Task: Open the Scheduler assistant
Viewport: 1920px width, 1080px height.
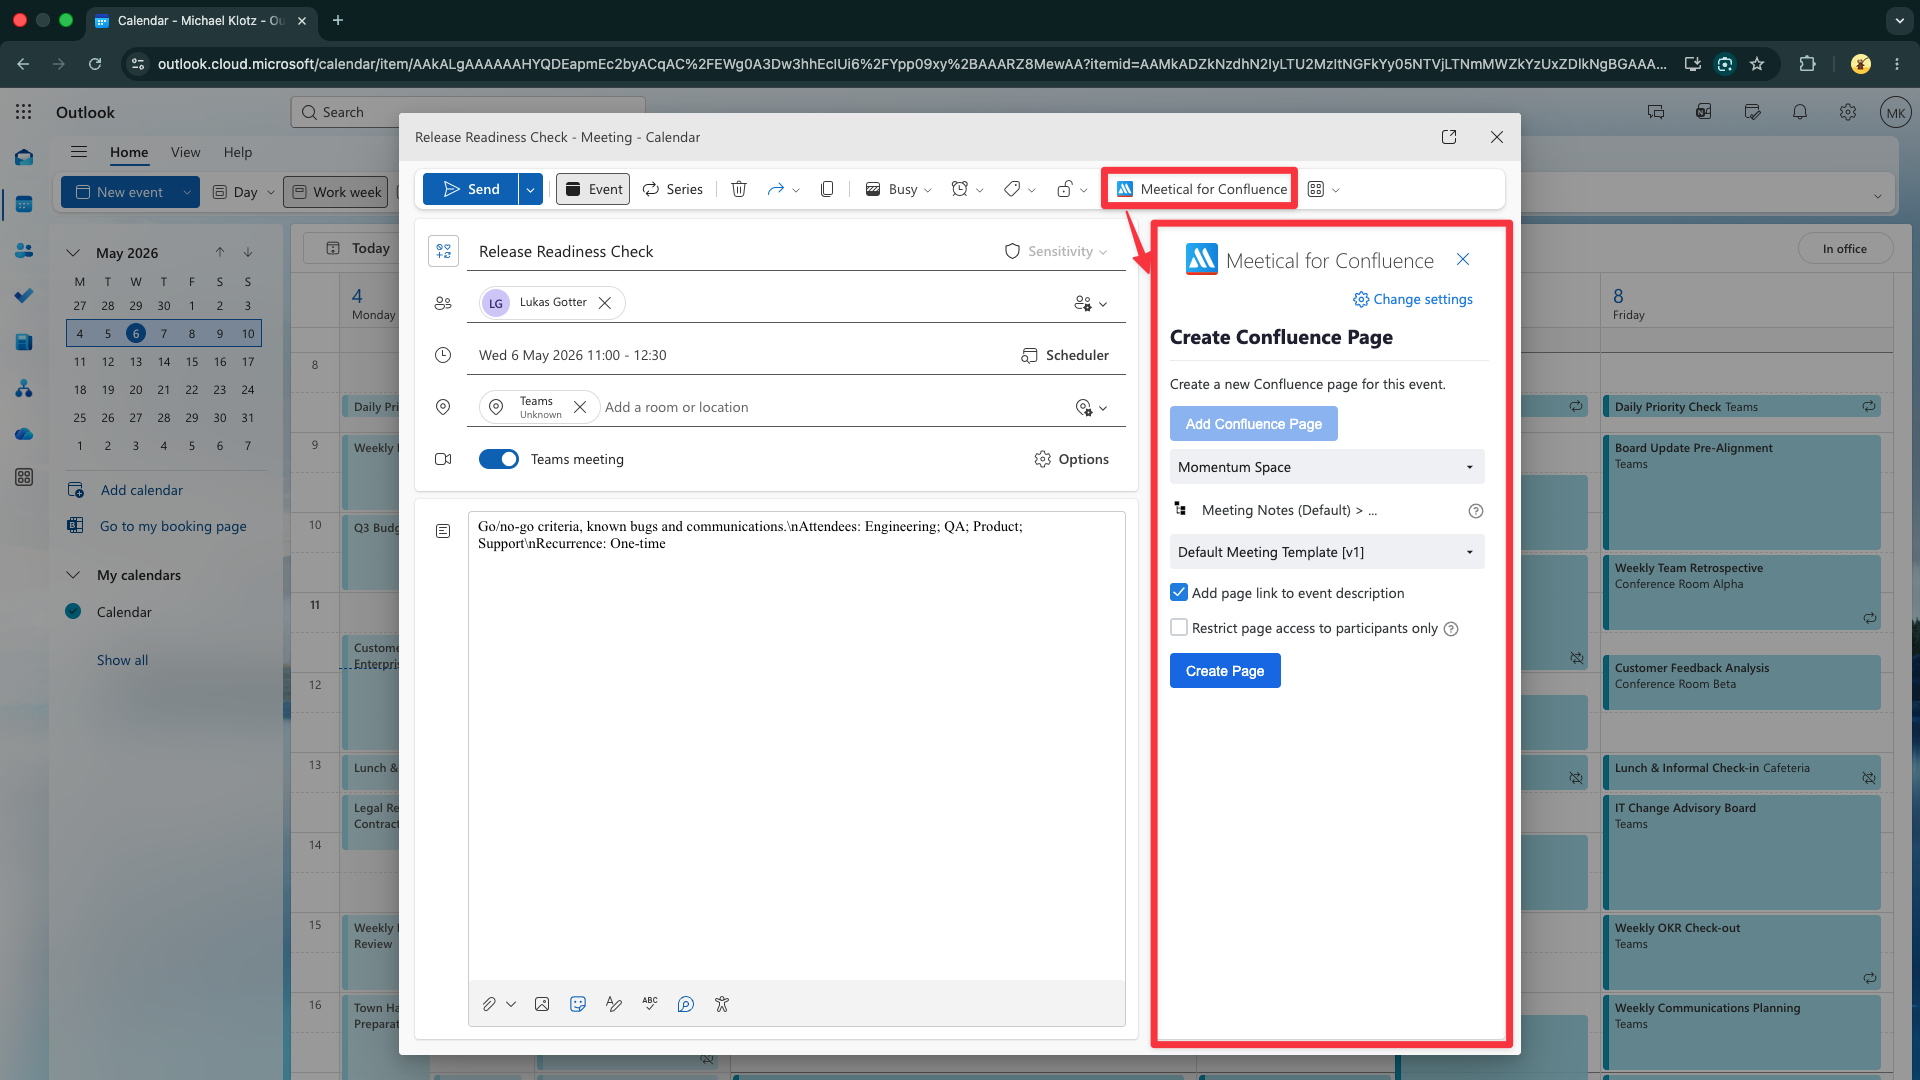Action: [1065, 355]
